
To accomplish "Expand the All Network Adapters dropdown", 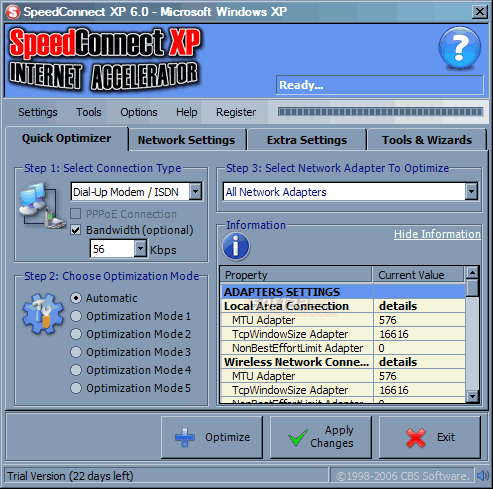I will tap(471, 192).
